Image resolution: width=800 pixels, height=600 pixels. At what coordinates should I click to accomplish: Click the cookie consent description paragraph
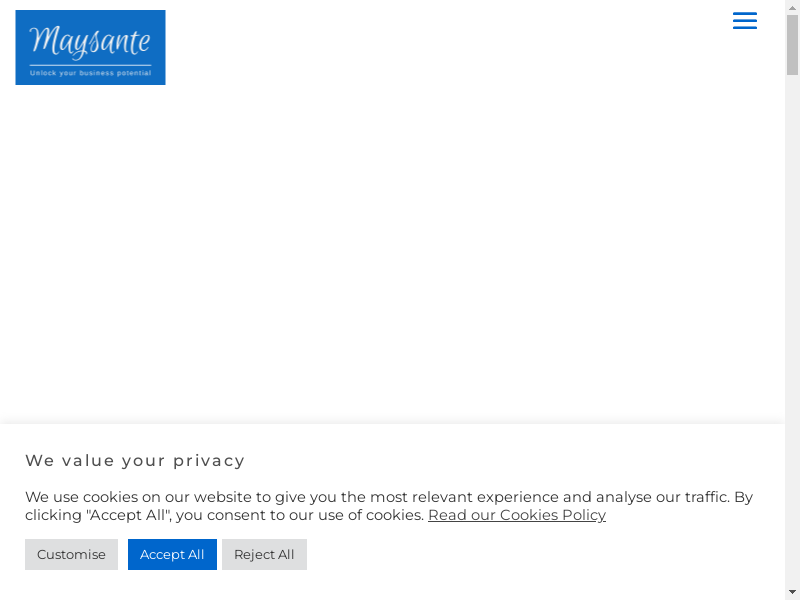390,506
